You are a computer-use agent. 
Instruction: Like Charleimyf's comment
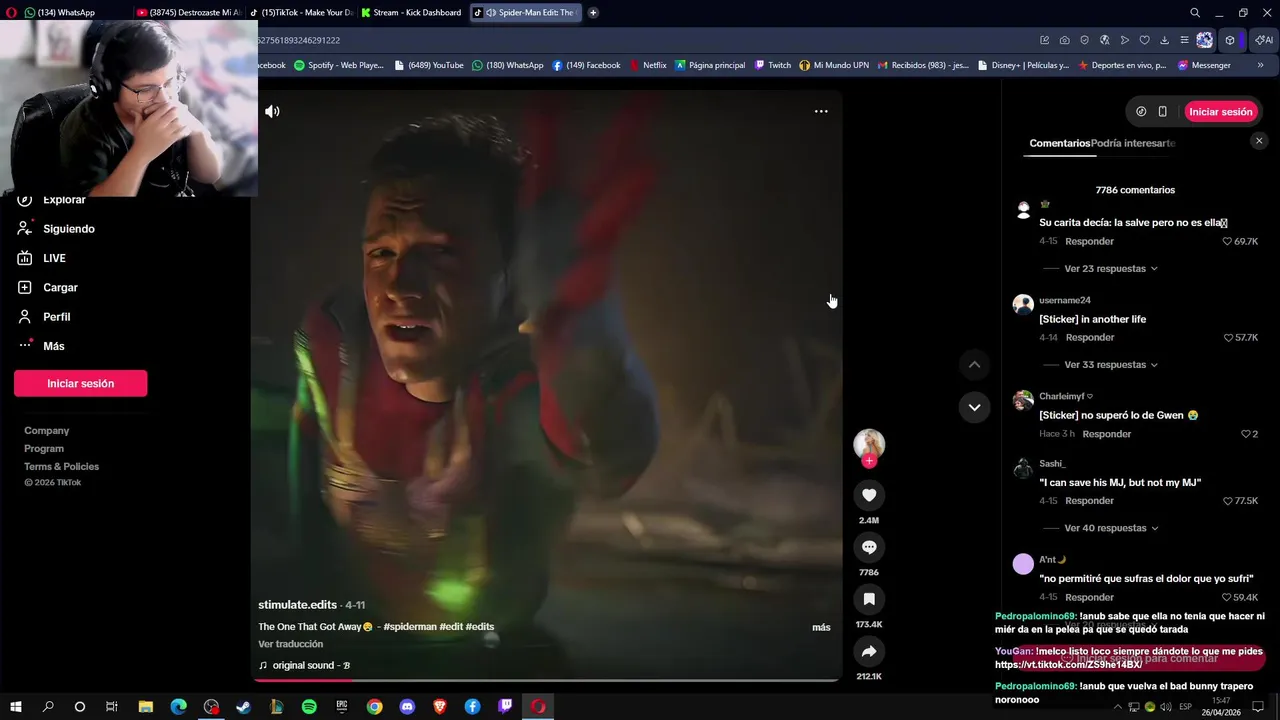pyautogui.click(x=1246, y=434)
